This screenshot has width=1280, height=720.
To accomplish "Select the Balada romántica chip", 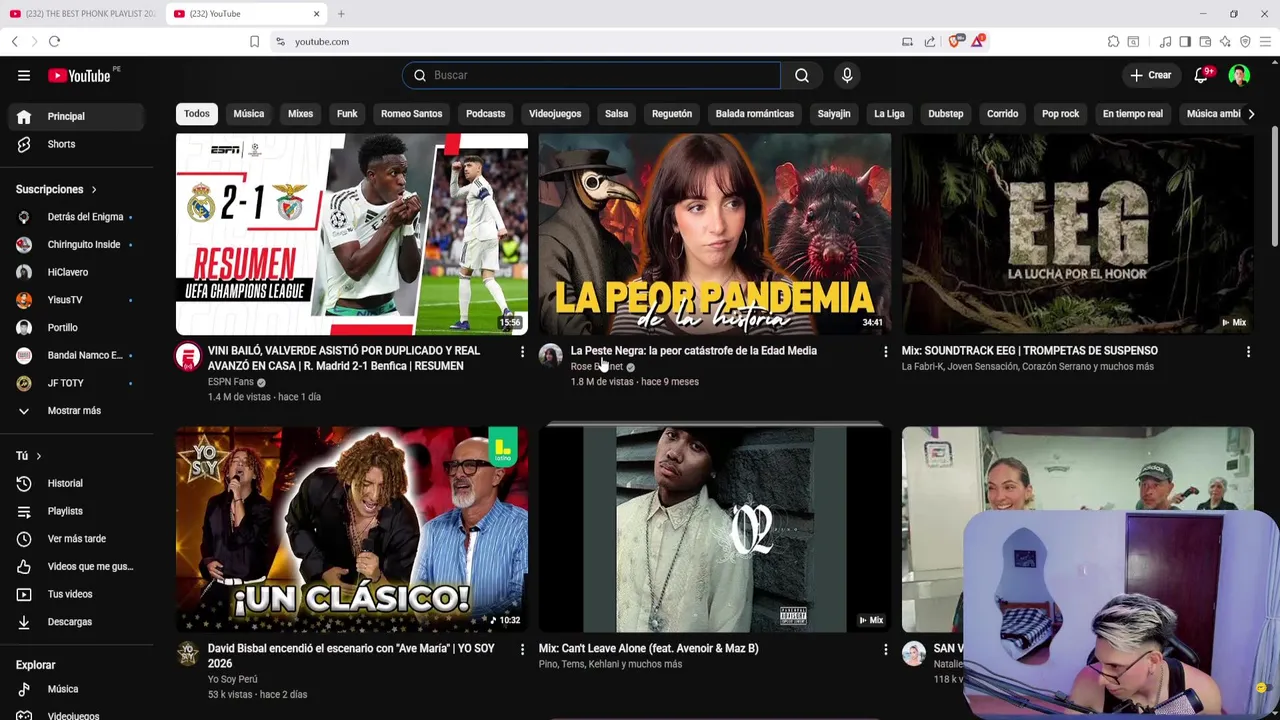I will point(755,114).
